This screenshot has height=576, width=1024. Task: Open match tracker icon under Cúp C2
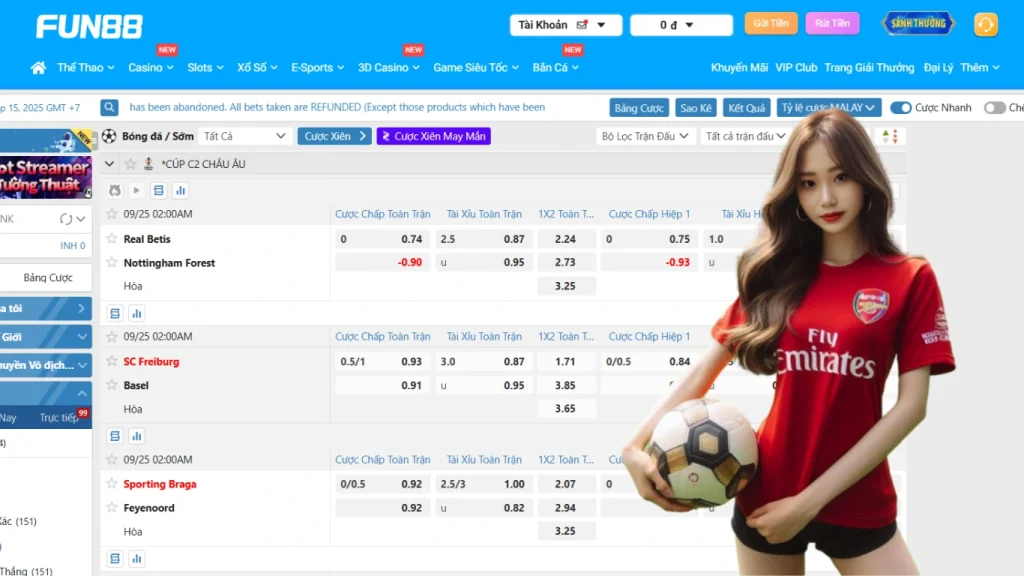point(115,190)
